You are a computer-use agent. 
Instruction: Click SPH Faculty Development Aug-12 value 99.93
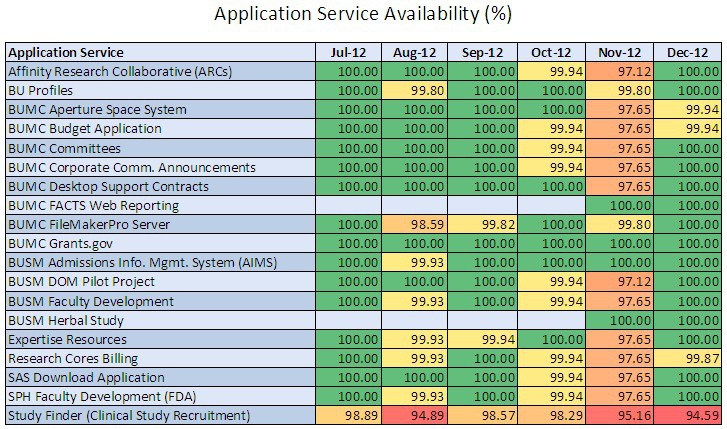pyautogui.click(x=415, y=397)
